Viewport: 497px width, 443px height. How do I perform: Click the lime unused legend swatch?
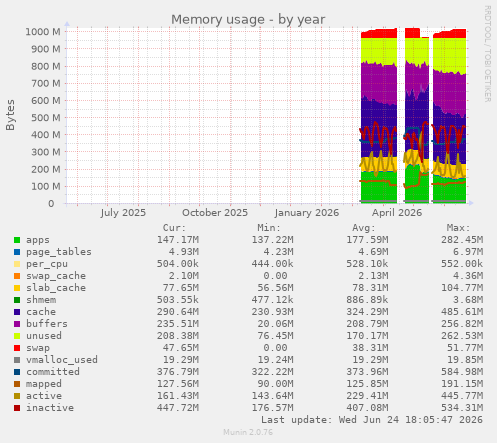pyautogui.click(x=17, y=336)
